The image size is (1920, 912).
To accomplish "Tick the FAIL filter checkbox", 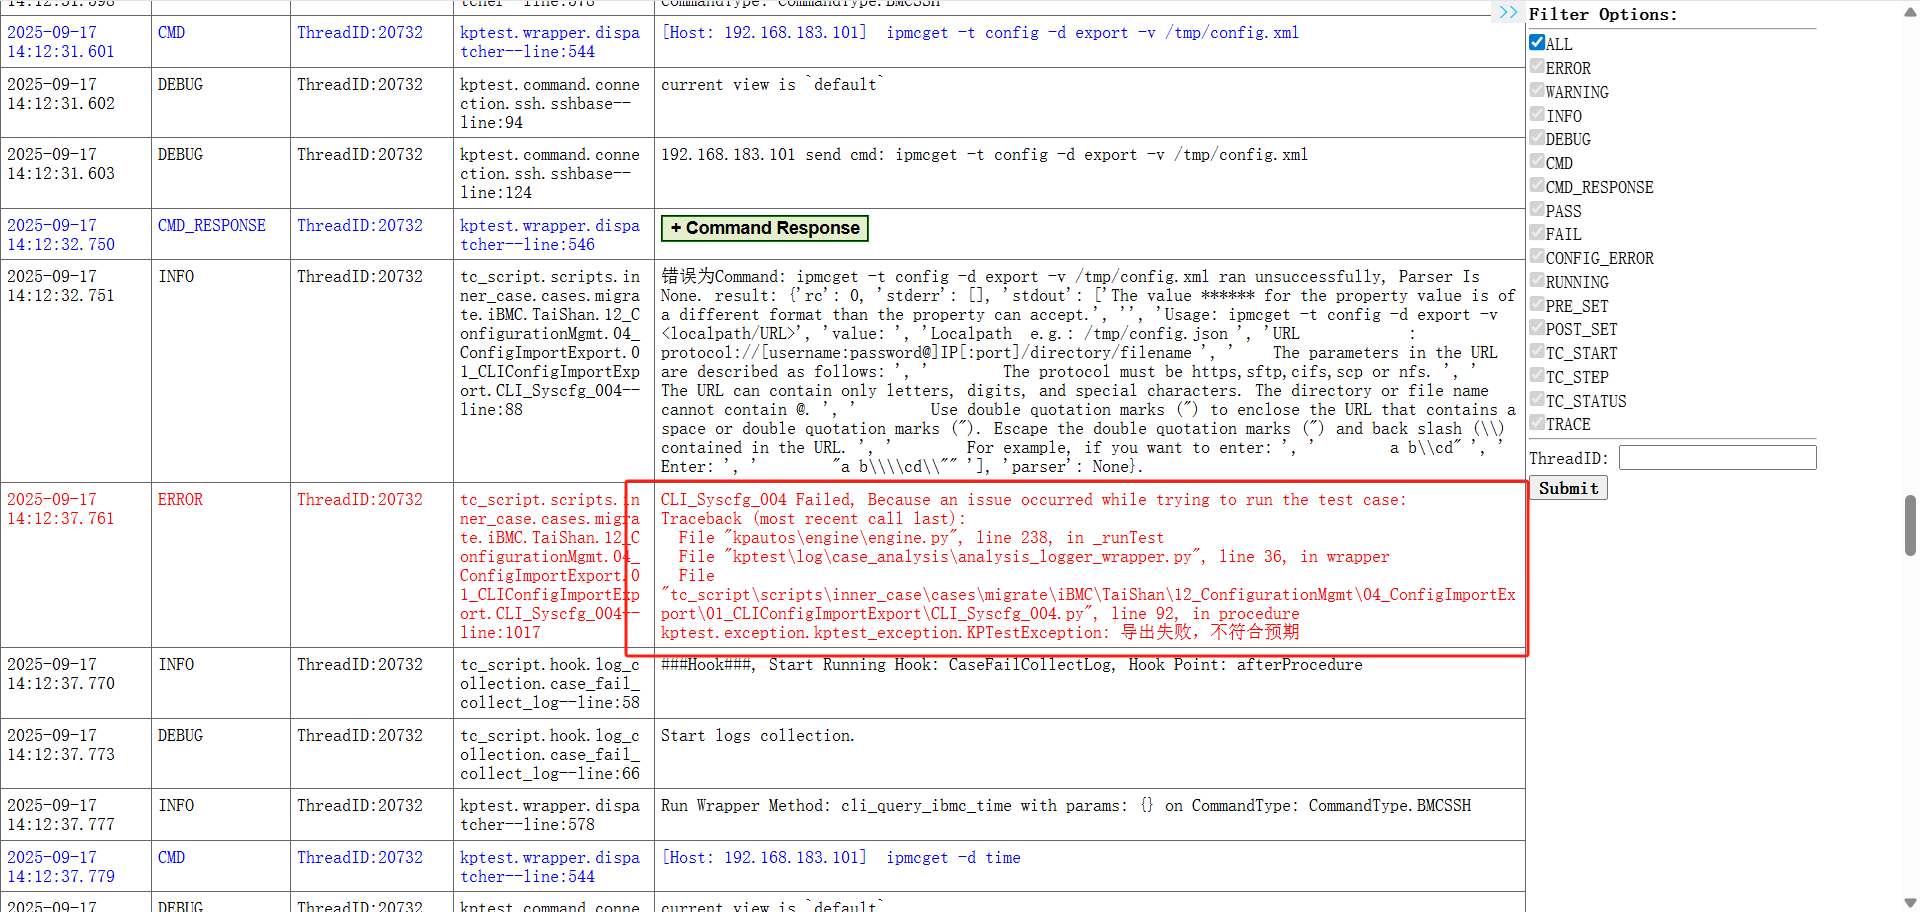I will click(1537, 233).
